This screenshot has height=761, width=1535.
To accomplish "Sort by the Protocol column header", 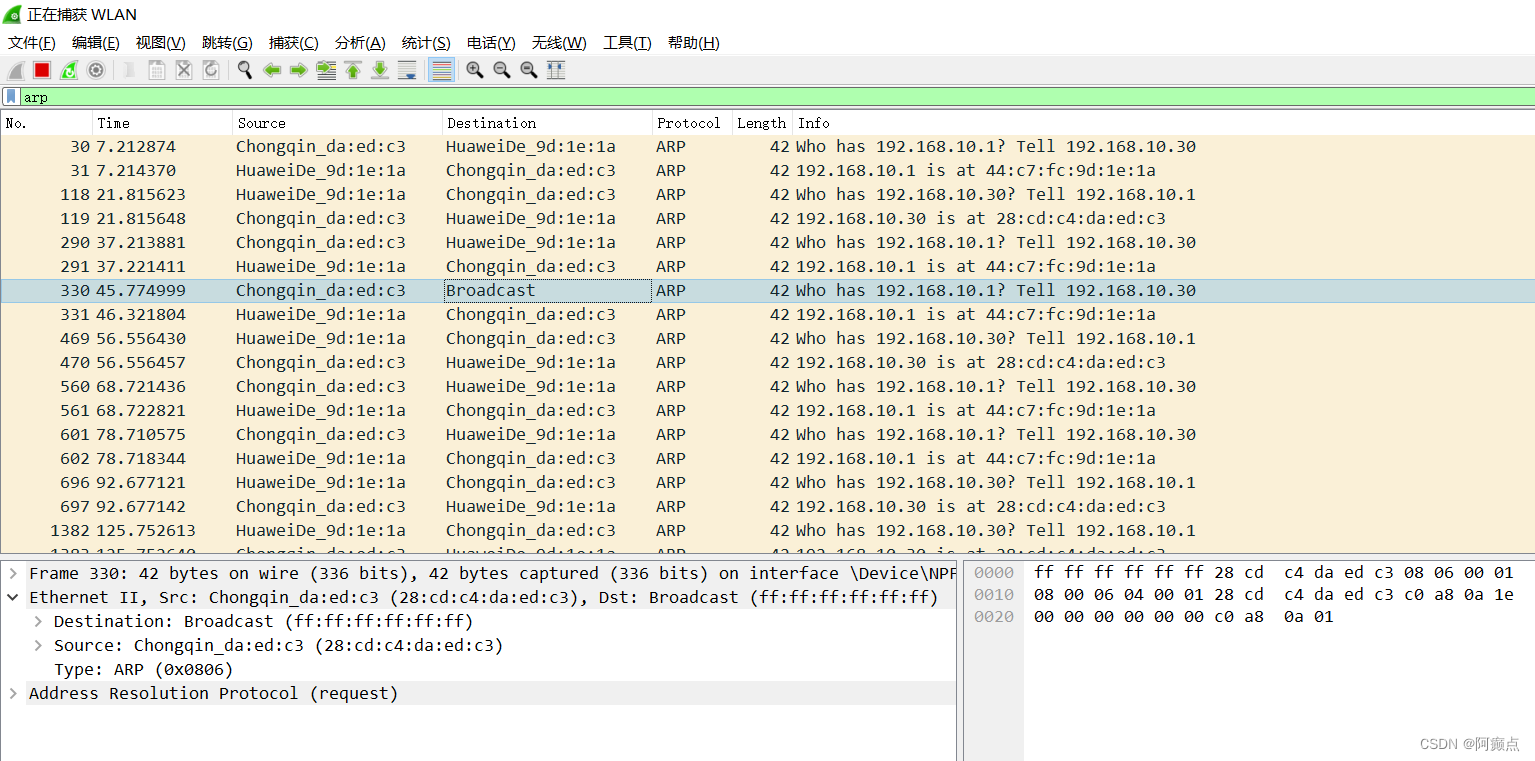I will (x=692, y=123).
